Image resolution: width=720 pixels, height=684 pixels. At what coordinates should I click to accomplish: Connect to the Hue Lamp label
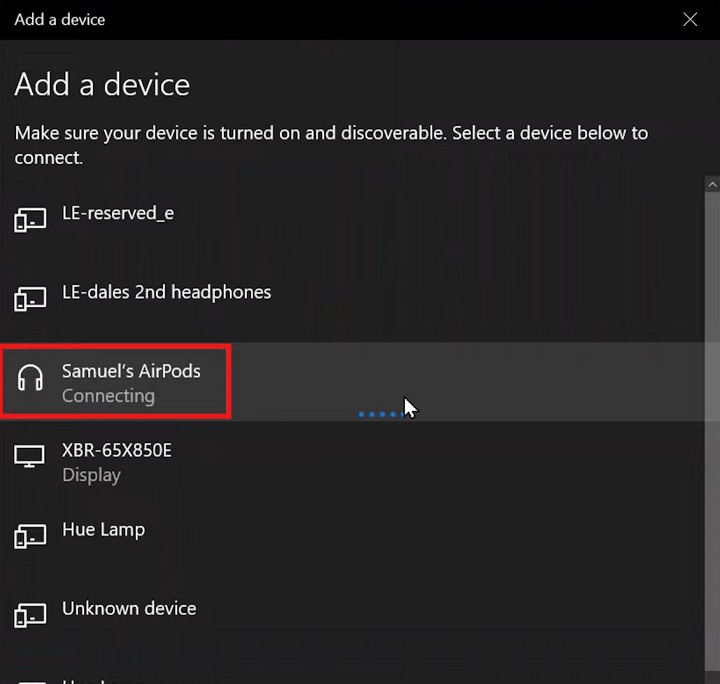(x=103, y=529)
